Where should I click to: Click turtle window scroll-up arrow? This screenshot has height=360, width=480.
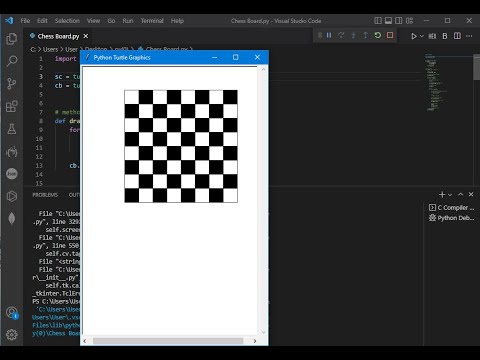(x=264, y=69)
